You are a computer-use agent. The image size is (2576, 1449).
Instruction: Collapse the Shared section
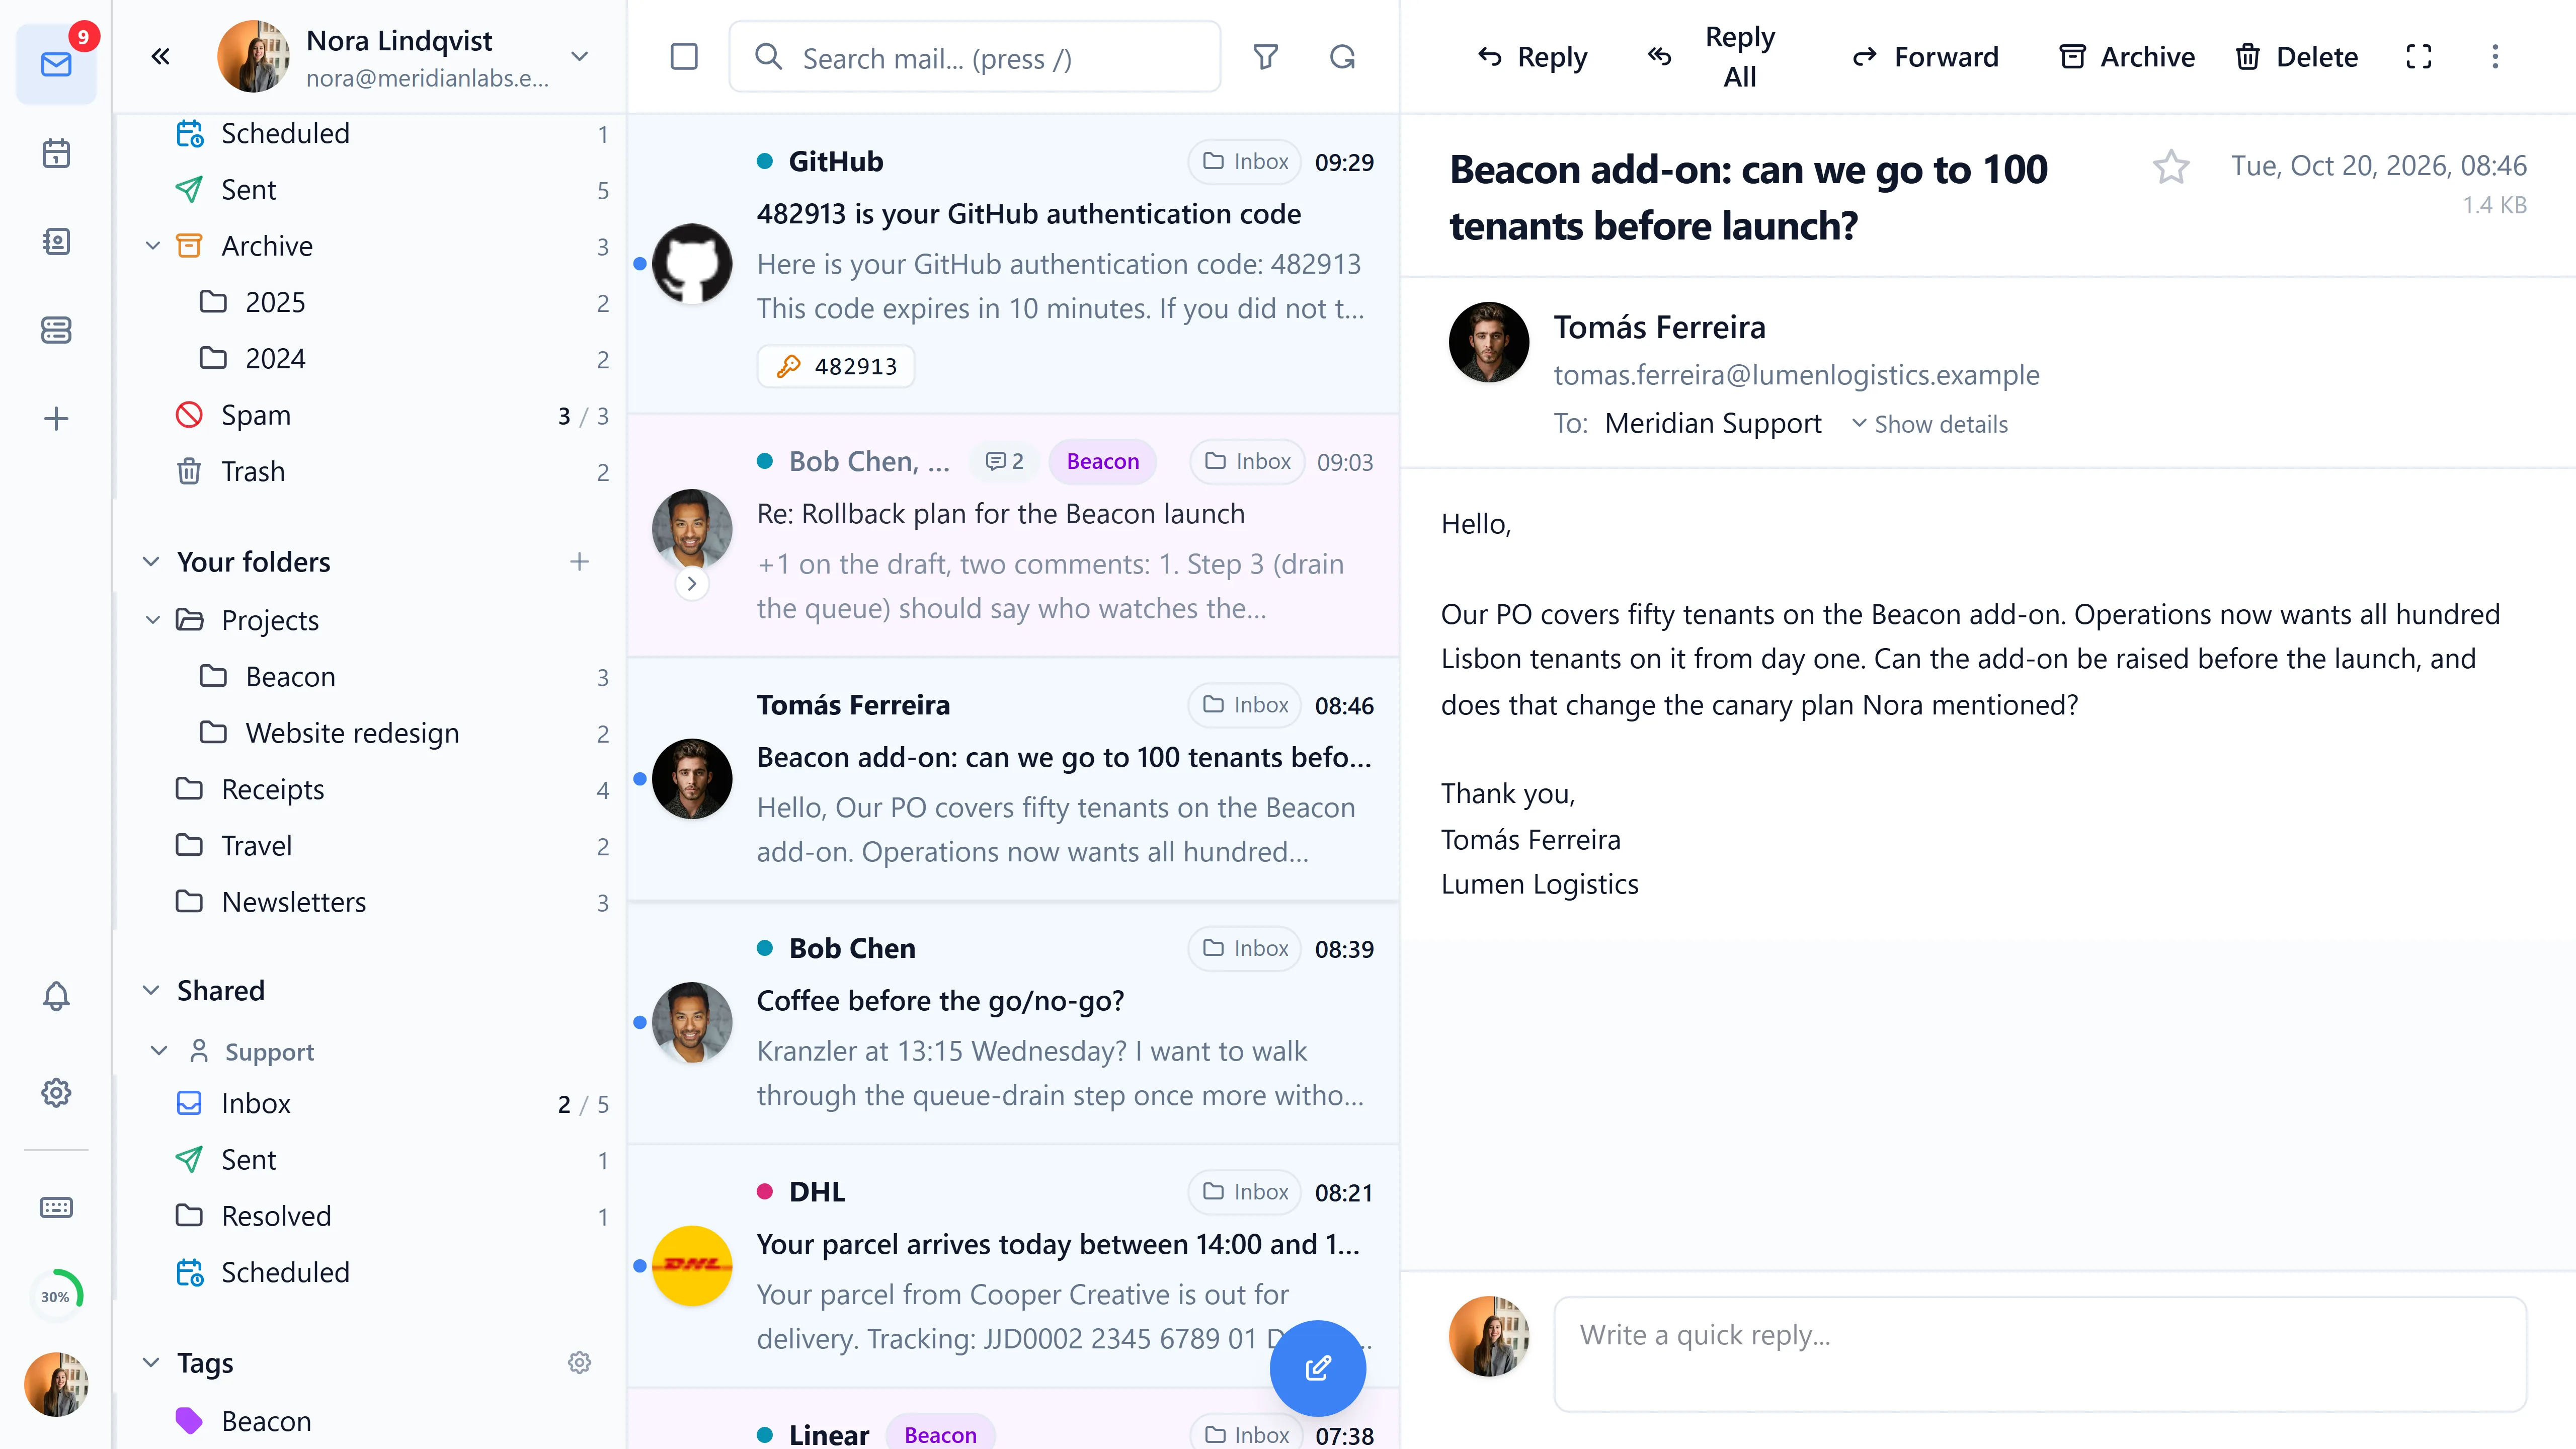[151, 990]
